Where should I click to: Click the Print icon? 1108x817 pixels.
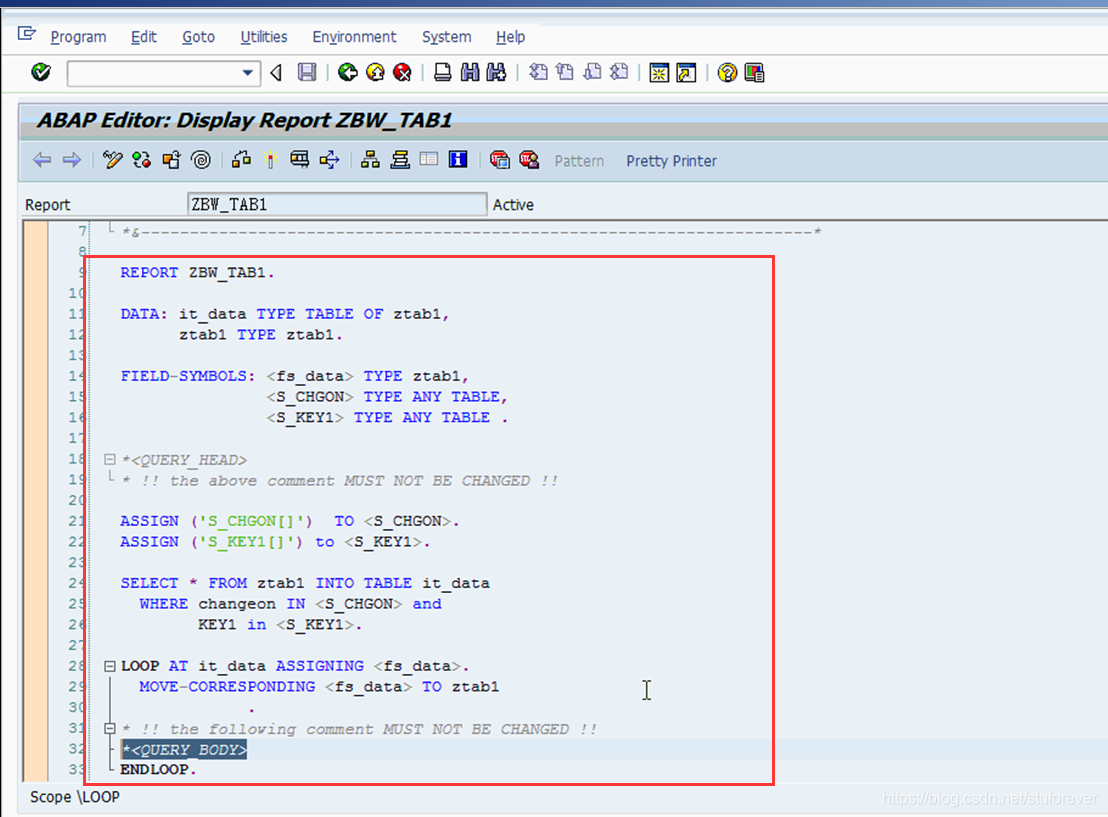(x=442, y=72)
